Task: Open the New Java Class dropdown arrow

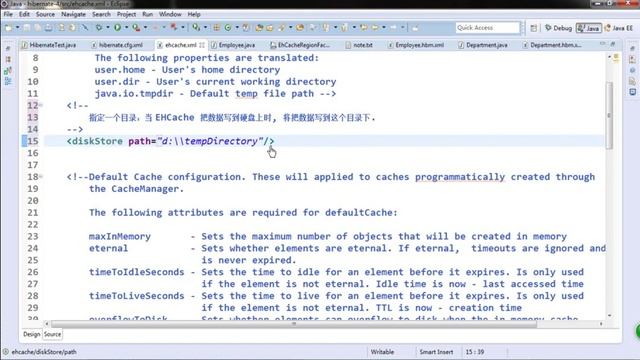Action: (237, 28)
